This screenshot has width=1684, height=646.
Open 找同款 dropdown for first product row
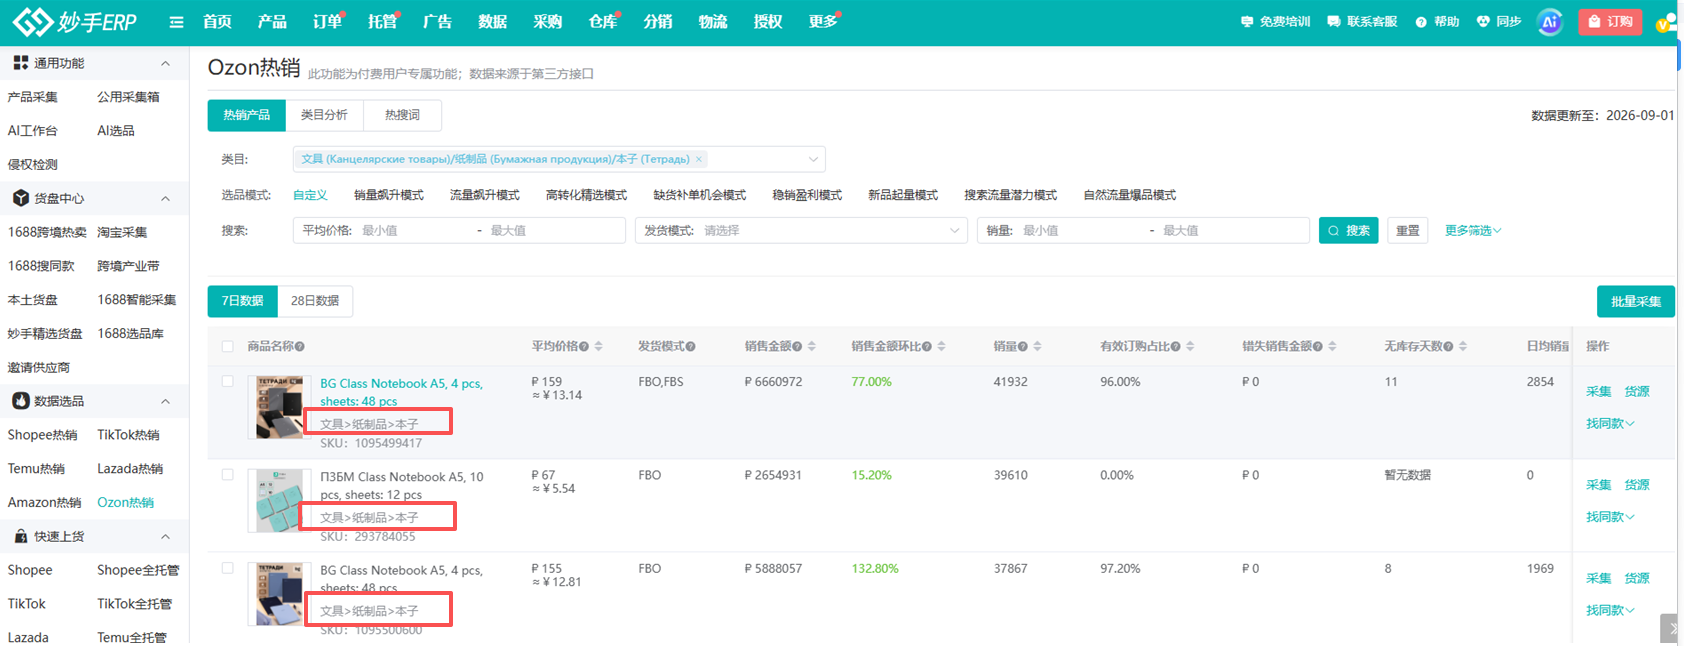[1610, 423]
